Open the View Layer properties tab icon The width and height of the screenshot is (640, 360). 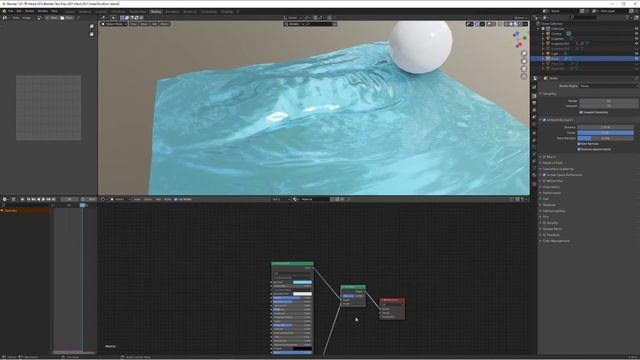[534, 110]
